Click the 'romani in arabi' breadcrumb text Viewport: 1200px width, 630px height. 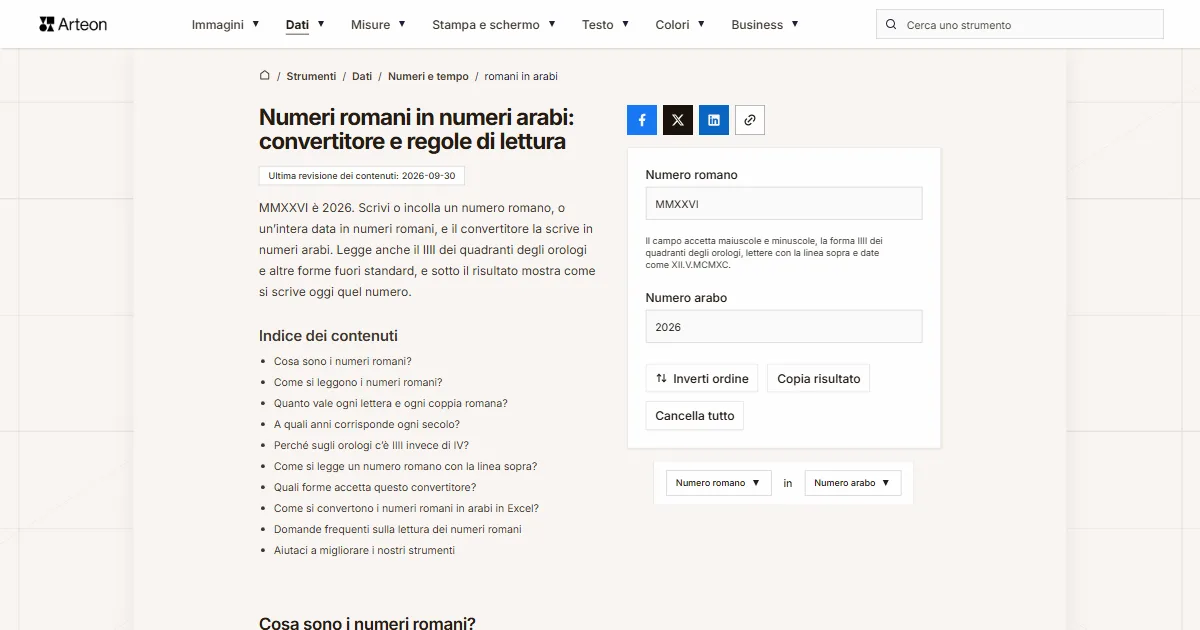coord(521,76)
